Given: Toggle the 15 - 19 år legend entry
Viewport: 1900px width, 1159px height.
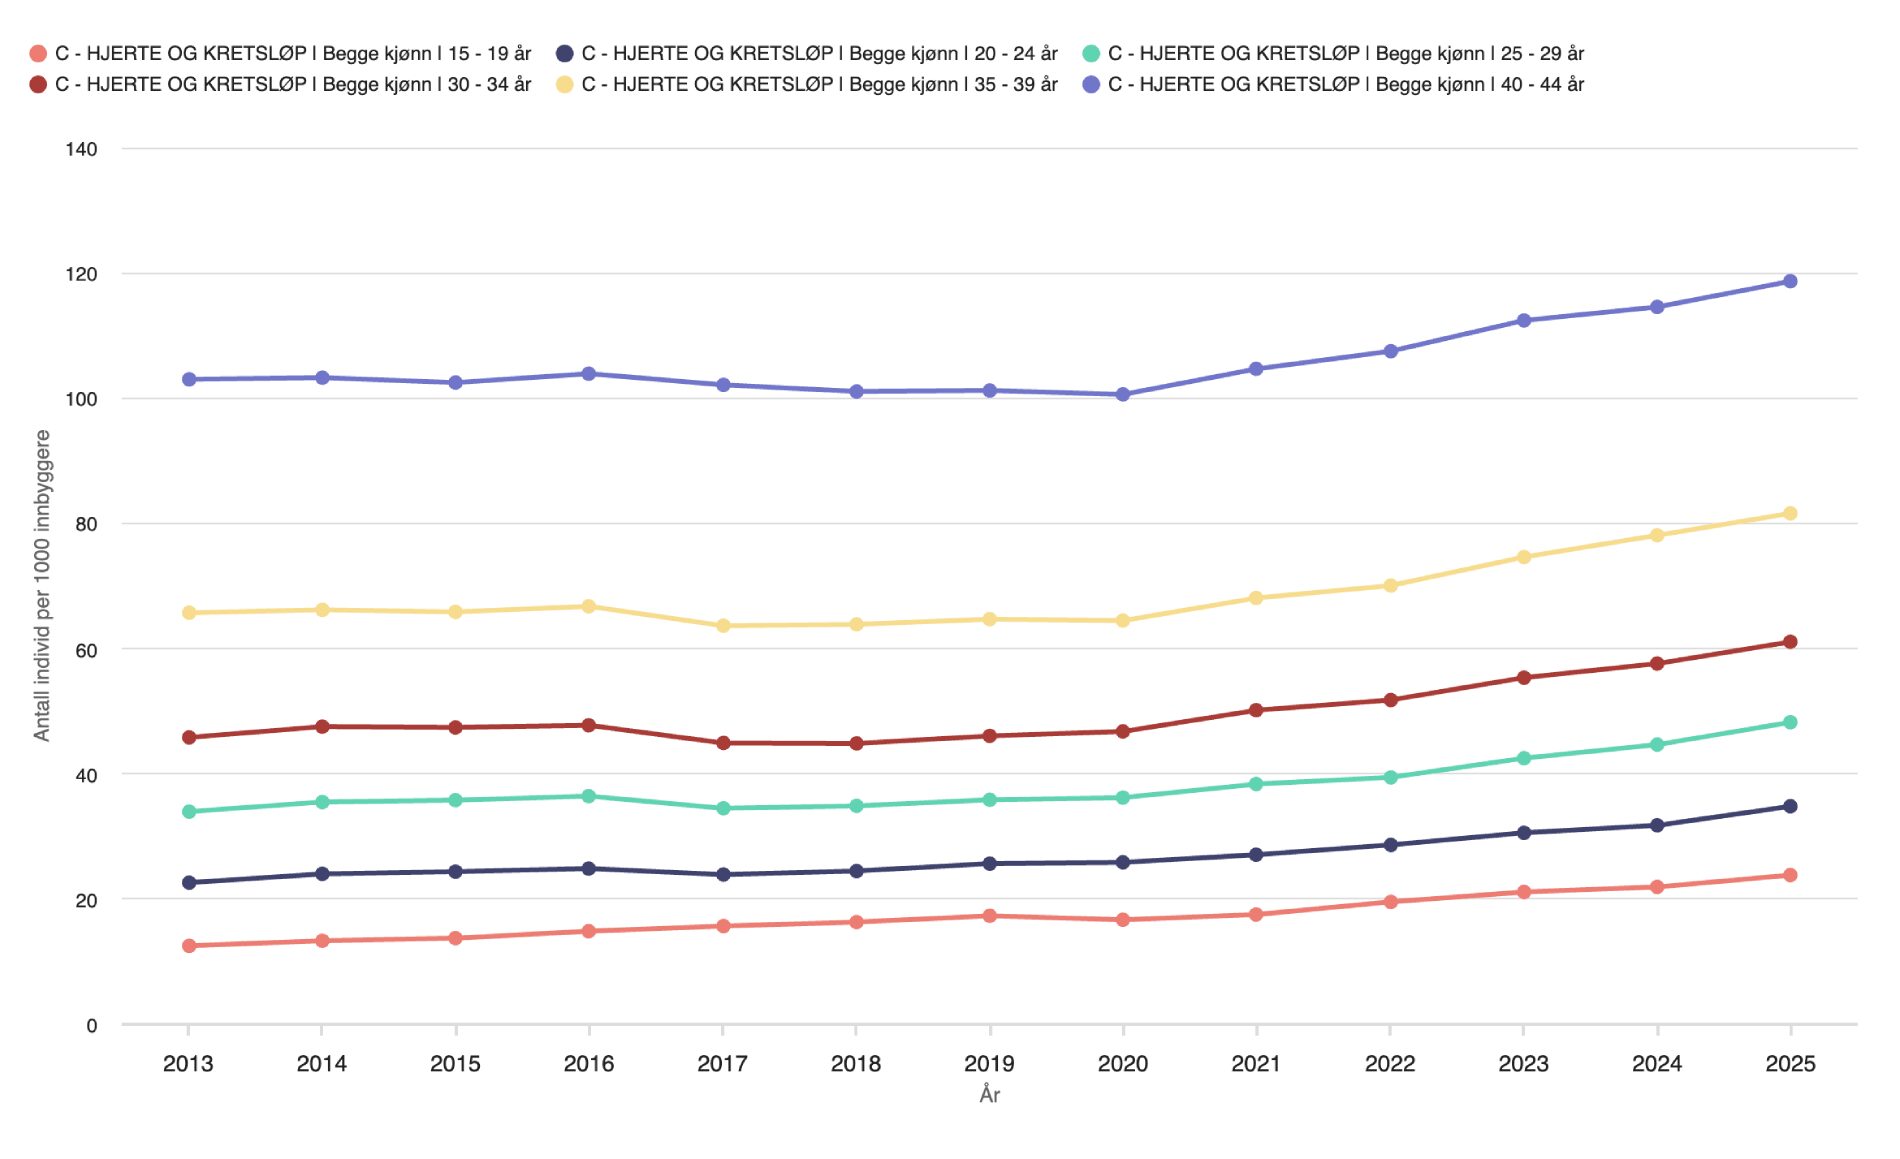Looking at the screenshot, I should 292,54.
